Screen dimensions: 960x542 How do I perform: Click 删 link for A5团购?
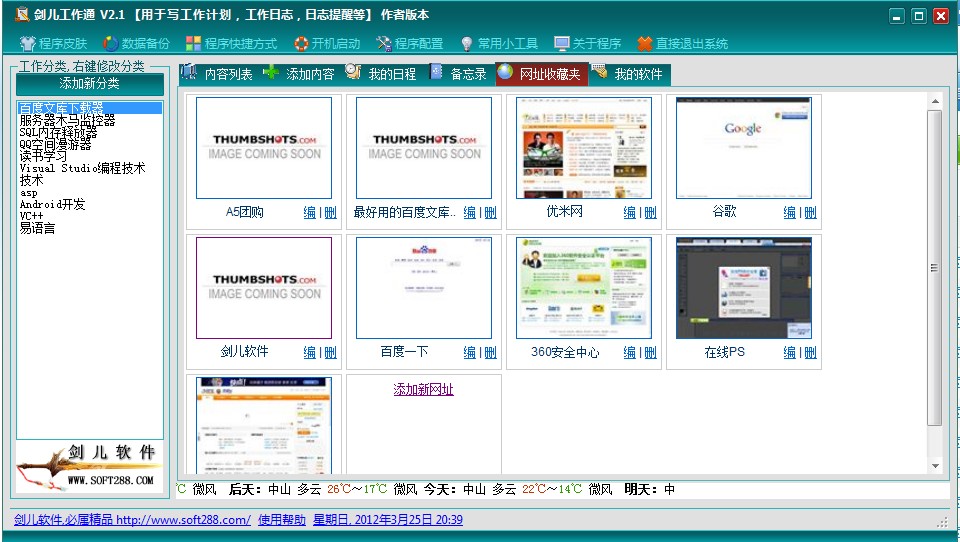pyautogui.click(x=331, y=213)
